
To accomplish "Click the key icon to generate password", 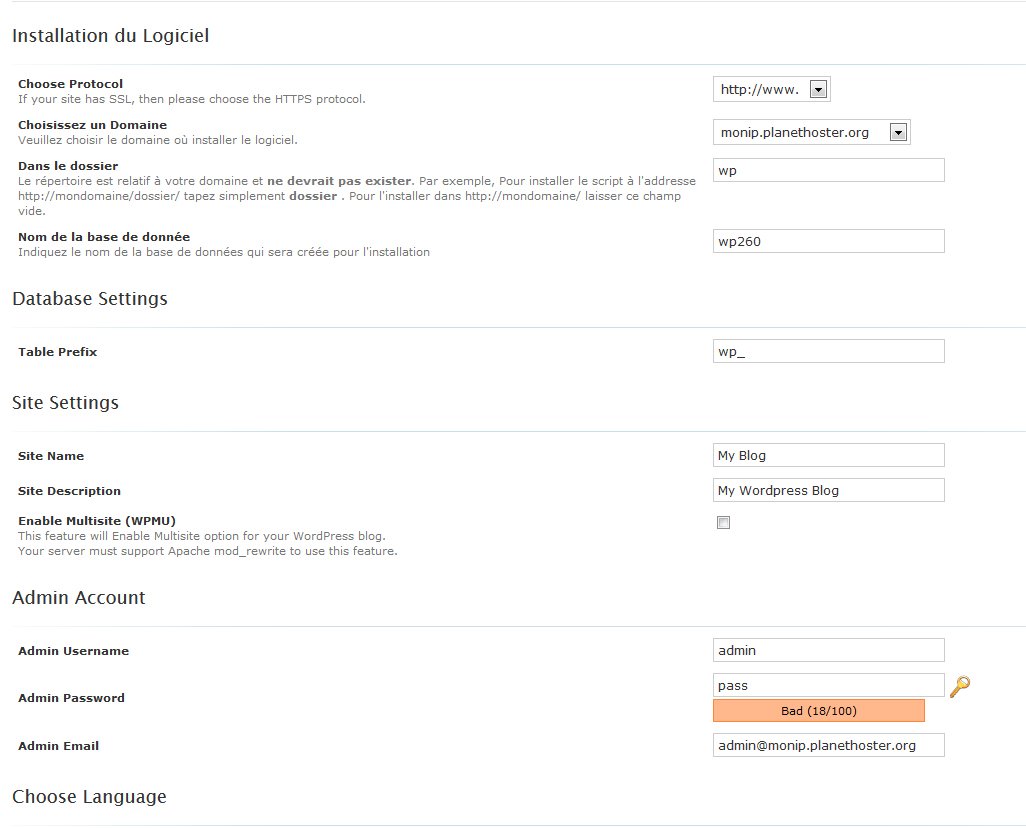I will pos(959,687).
